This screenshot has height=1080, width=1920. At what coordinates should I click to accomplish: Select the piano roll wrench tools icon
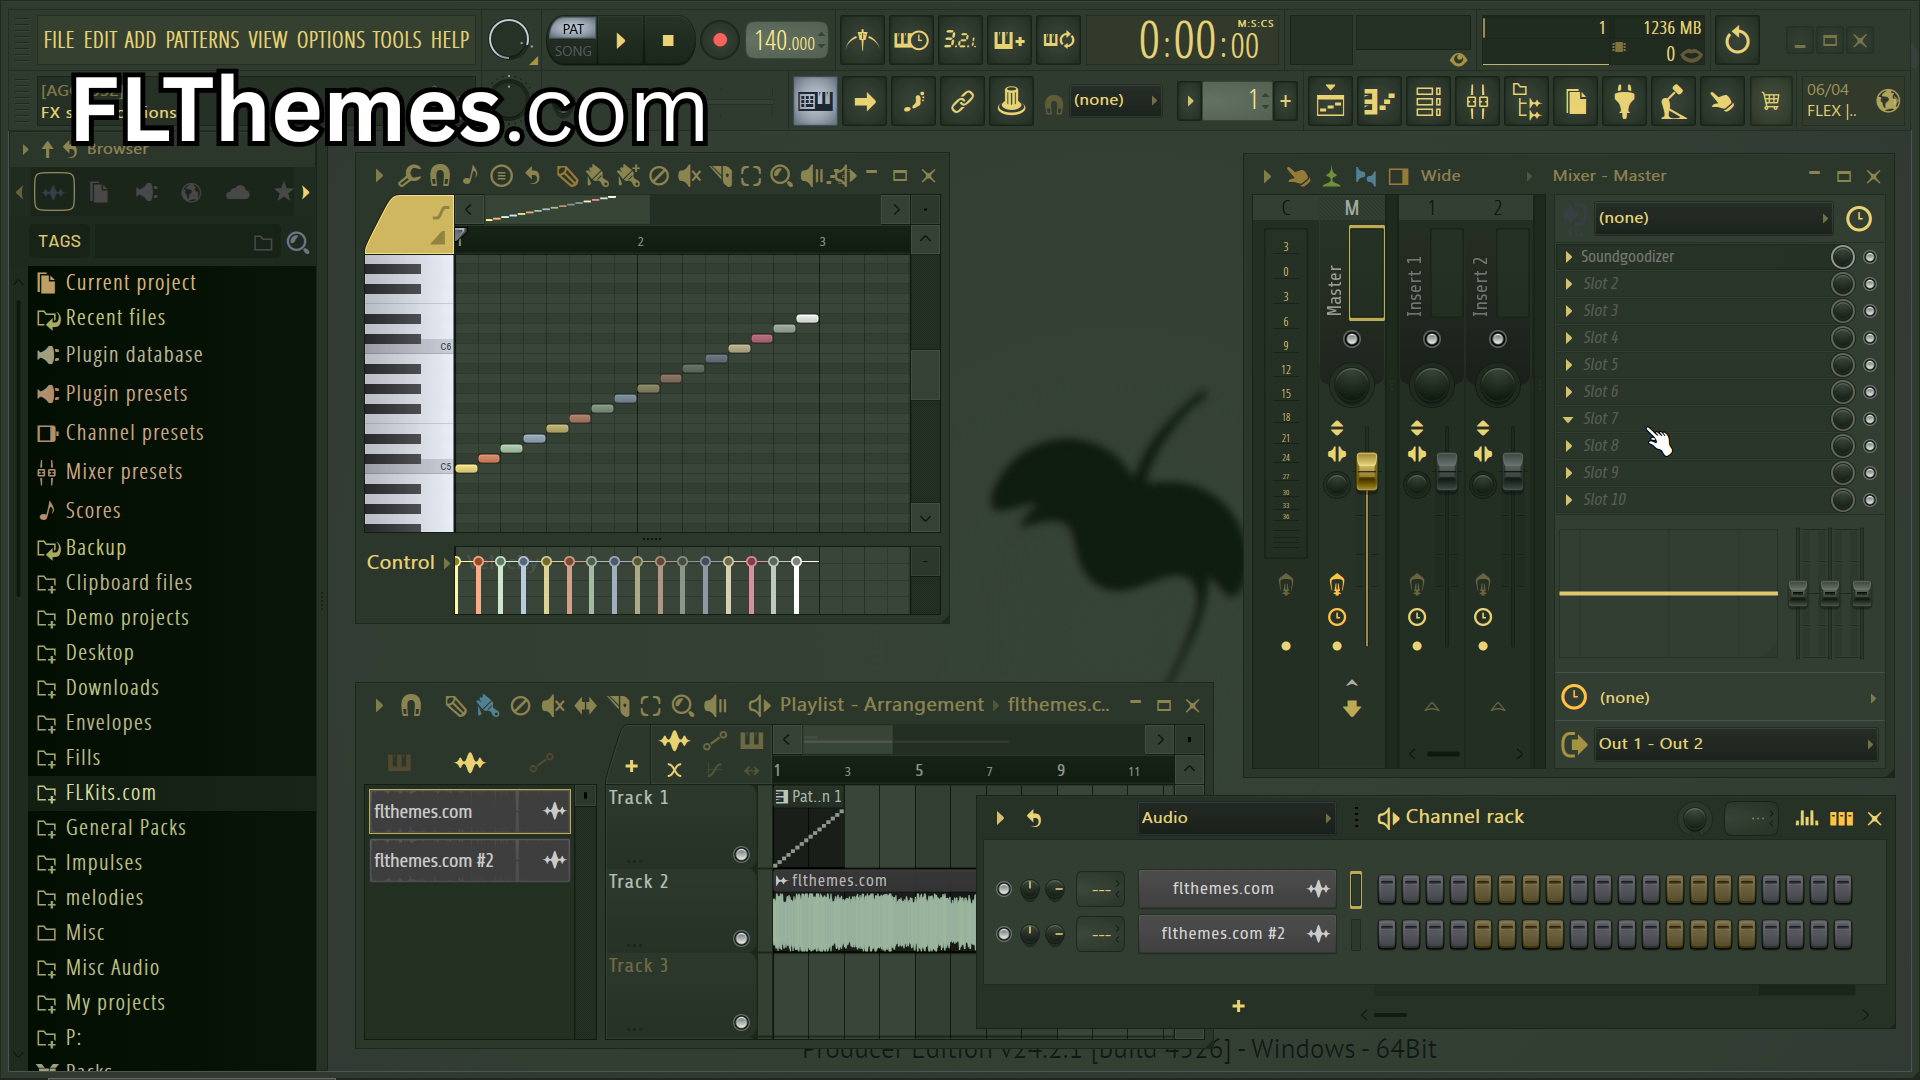(x=408, y=176)
